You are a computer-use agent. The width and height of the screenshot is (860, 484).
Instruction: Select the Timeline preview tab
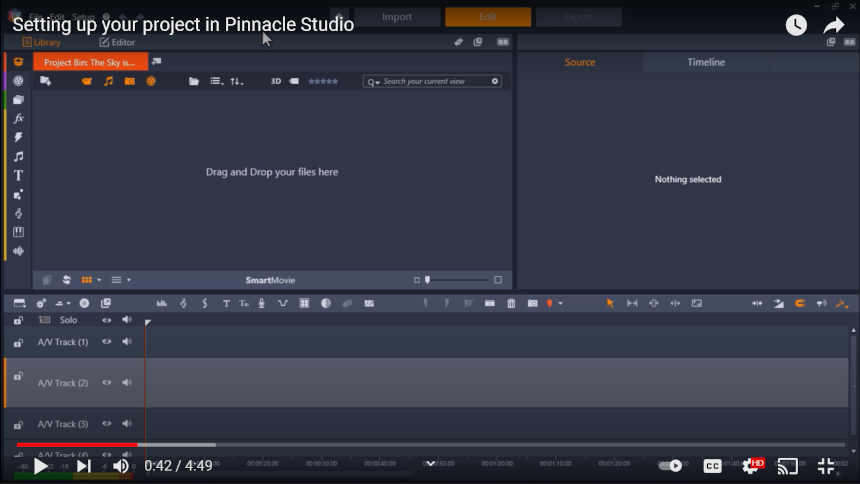pyautogui.click(x=706, y=62)
